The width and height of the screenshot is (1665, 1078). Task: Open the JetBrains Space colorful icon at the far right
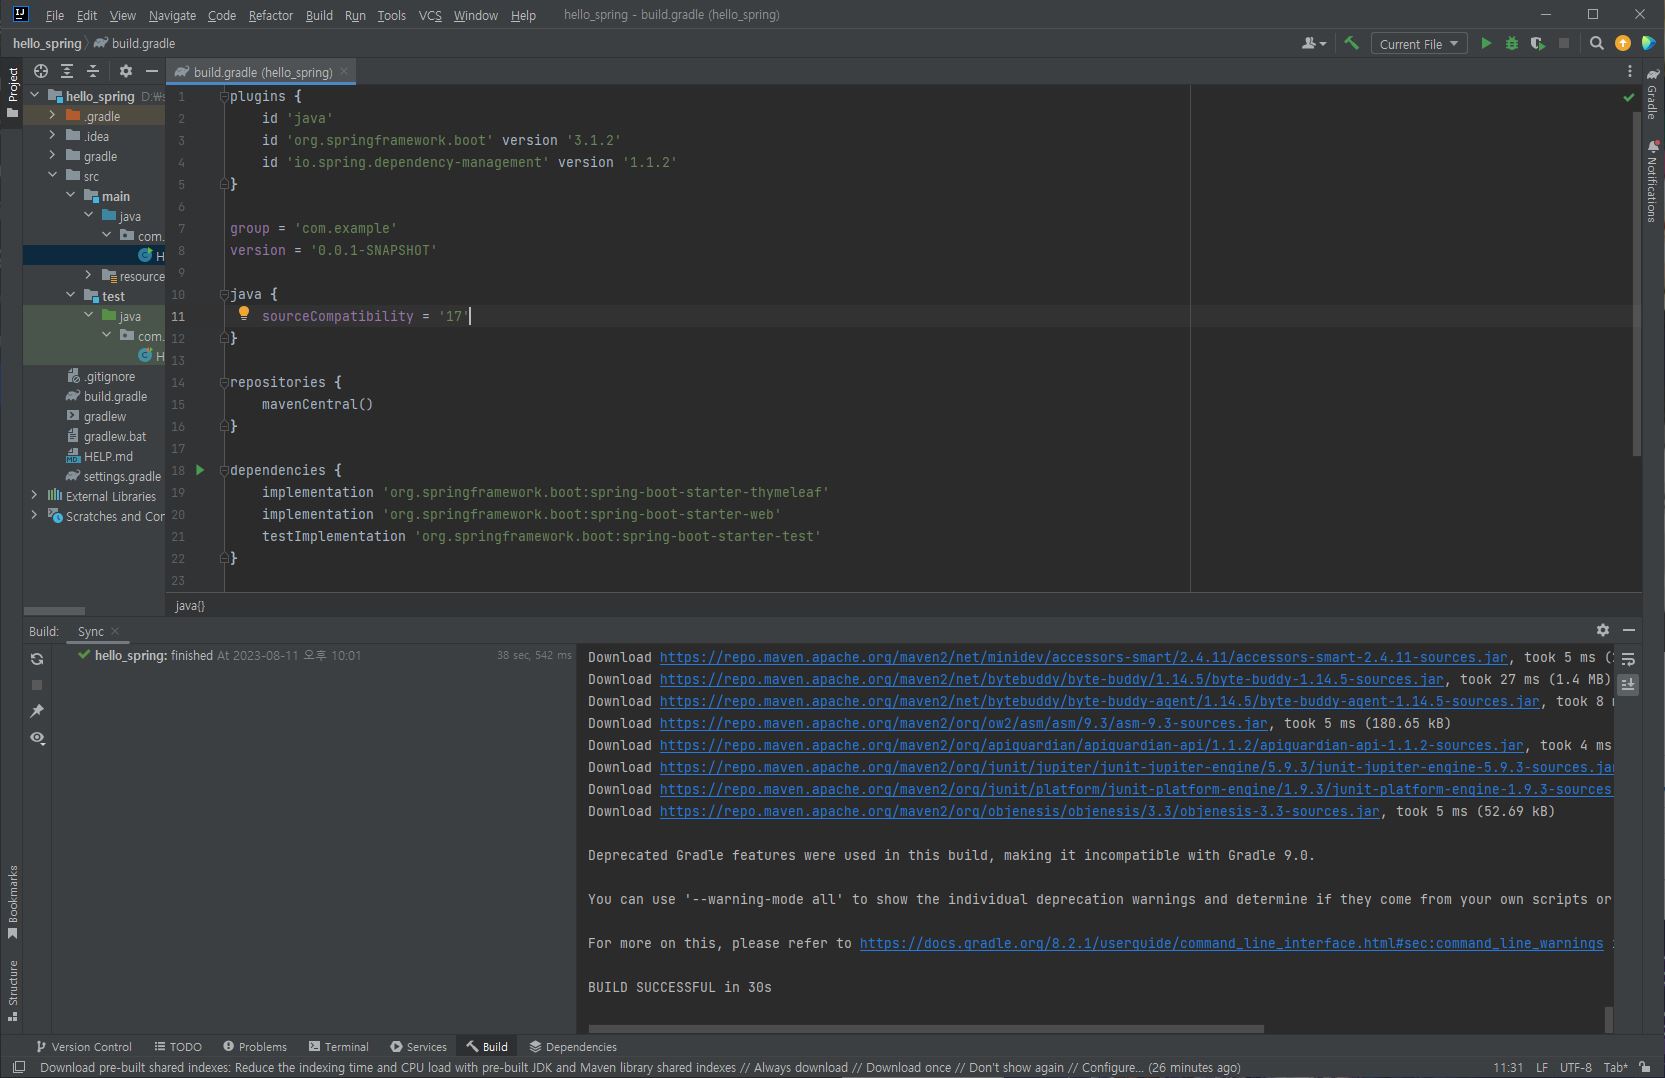[1647, 43]
